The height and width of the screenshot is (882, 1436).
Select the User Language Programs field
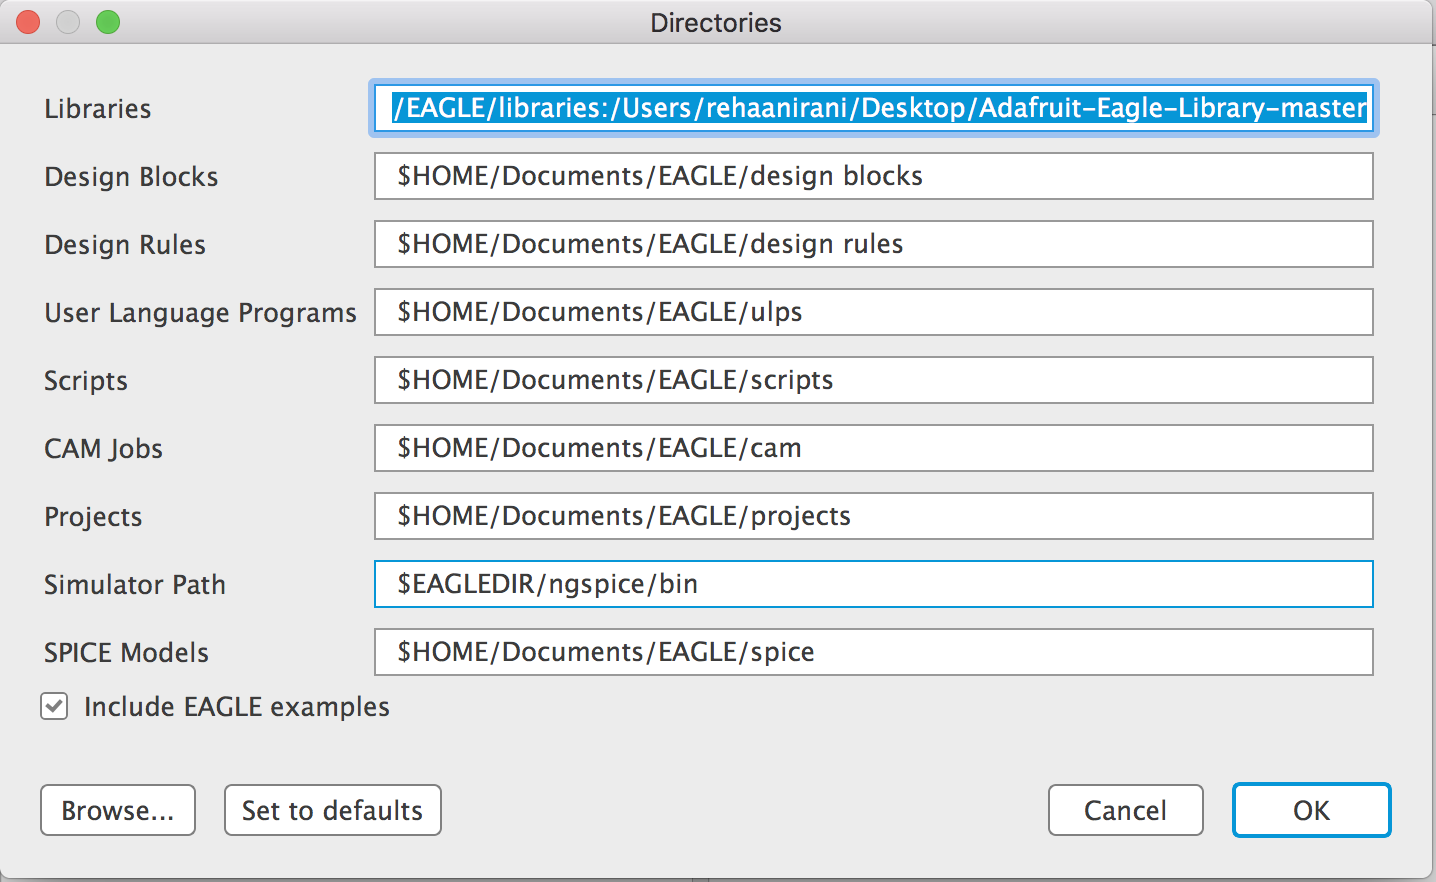(x=873, y=312)
